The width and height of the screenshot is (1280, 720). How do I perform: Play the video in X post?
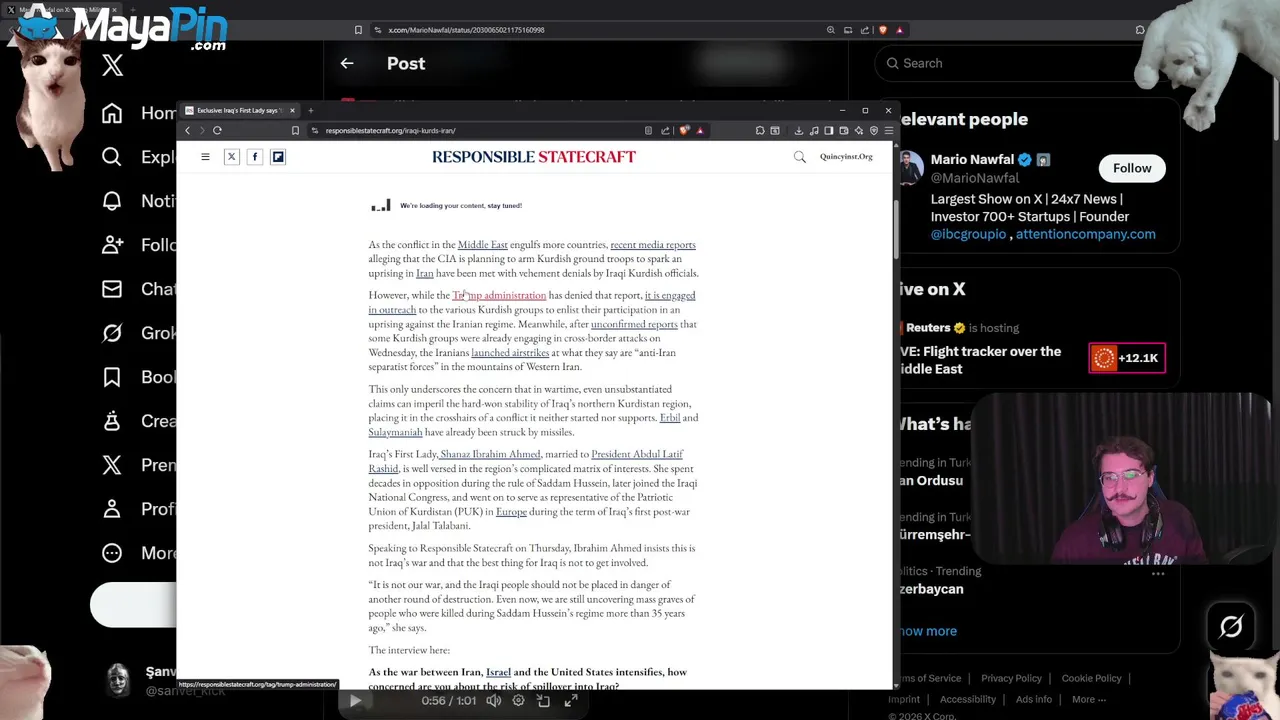355,701
